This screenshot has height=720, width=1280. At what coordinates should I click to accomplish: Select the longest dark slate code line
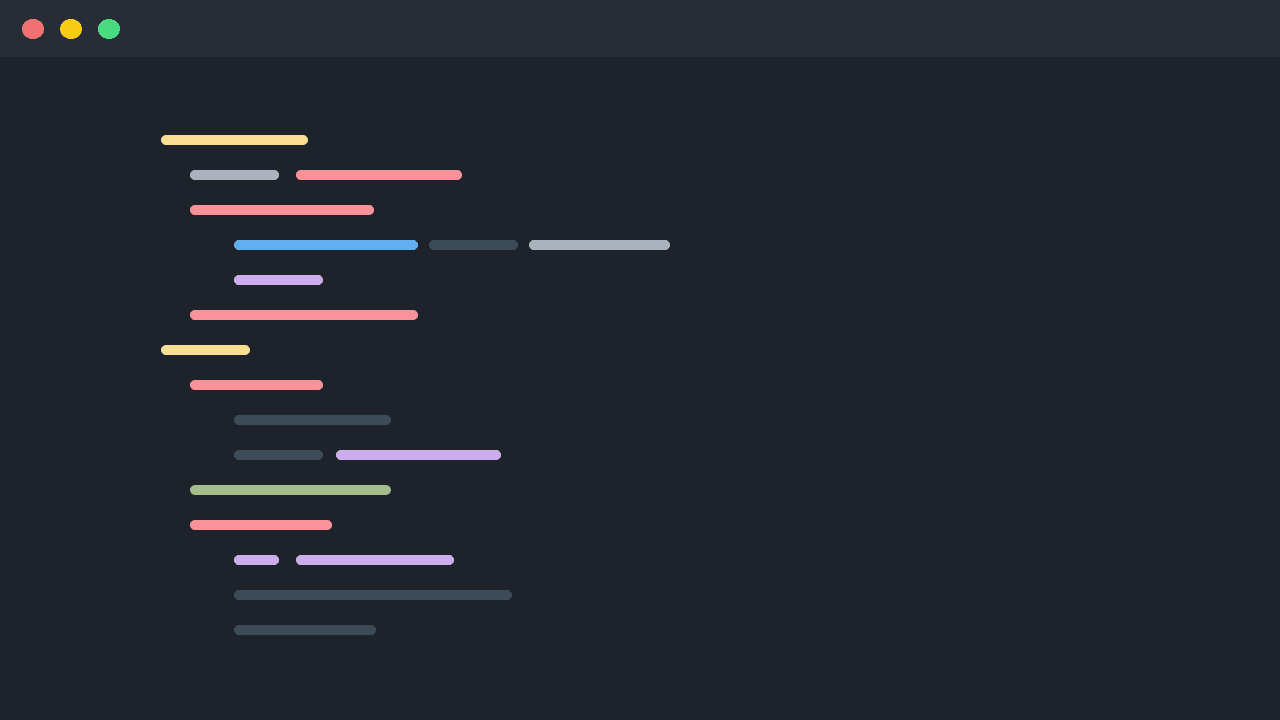click(373, 595)
